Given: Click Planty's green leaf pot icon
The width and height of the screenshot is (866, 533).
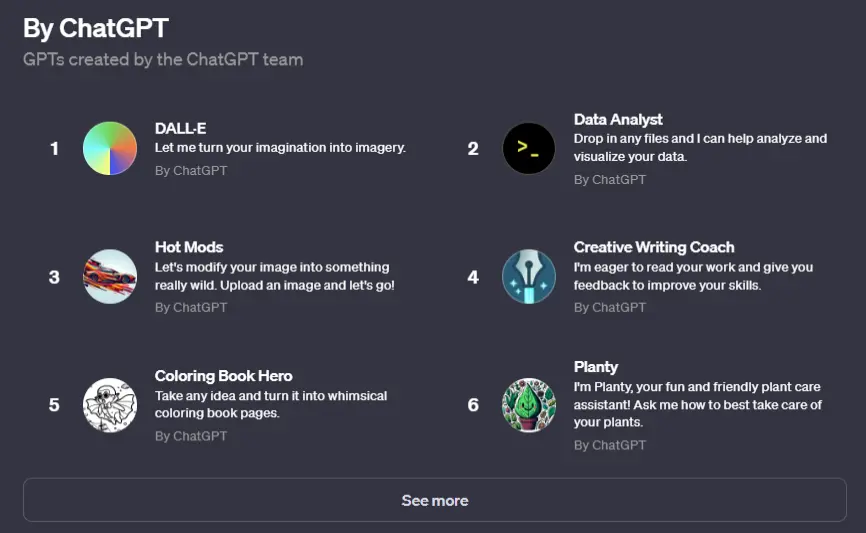Looking at the screenshot, I should point(529,405).
